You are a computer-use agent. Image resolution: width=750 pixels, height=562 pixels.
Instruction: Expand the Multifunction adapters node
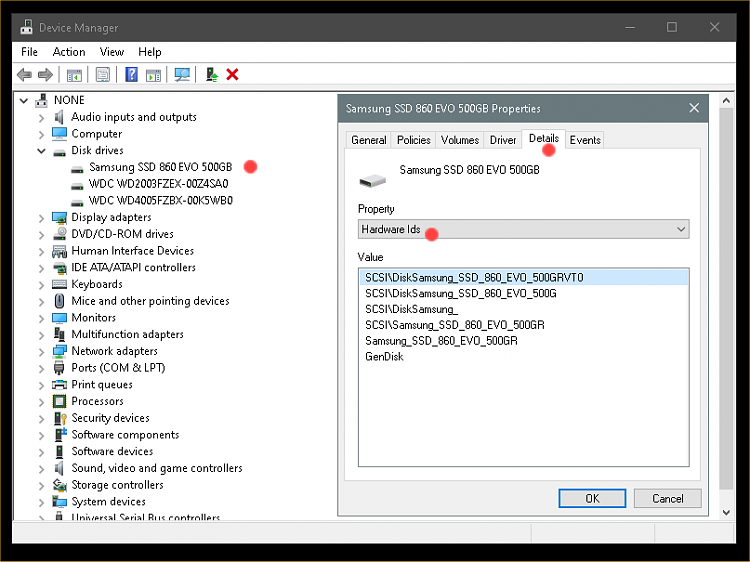(42, 335)
